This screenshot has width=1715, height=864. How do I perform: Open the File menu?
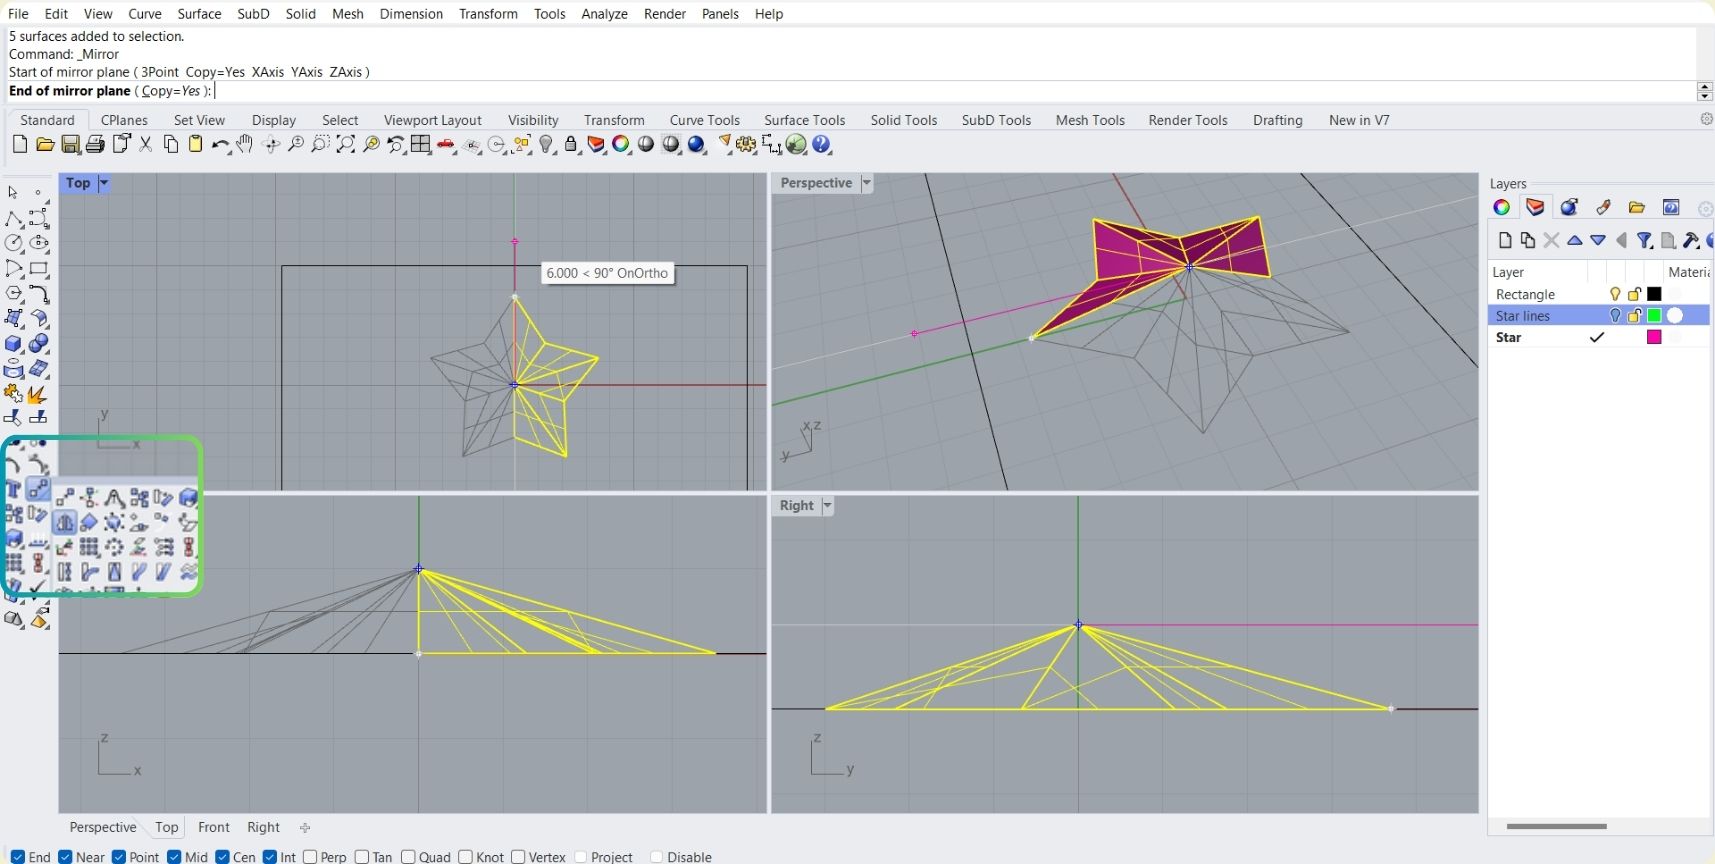(18, 14)
